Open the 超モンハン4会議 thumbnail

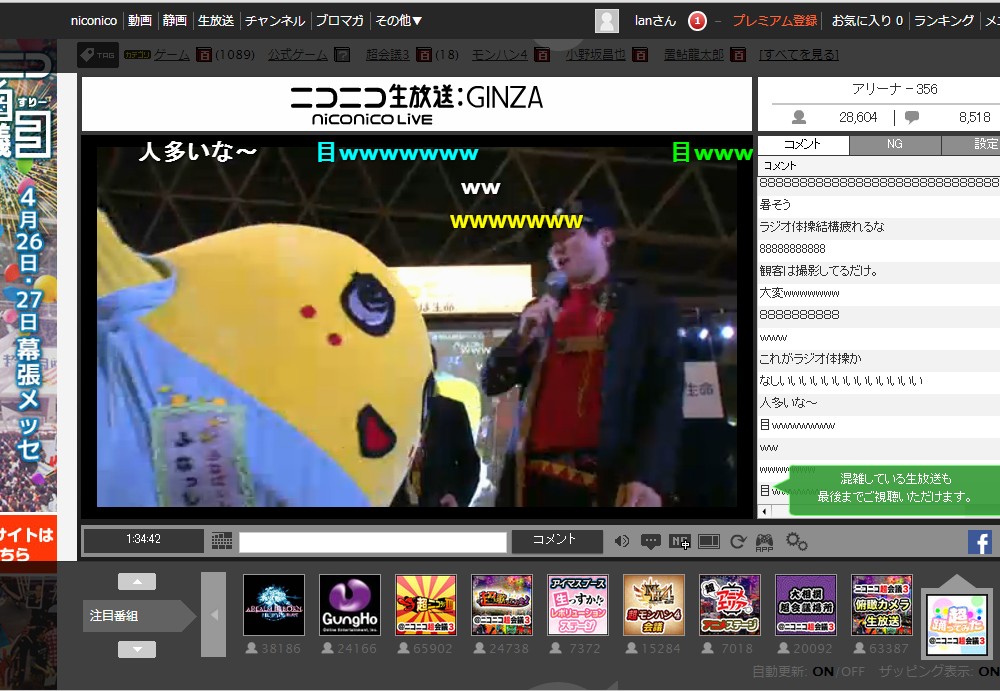tap(654, 605)
